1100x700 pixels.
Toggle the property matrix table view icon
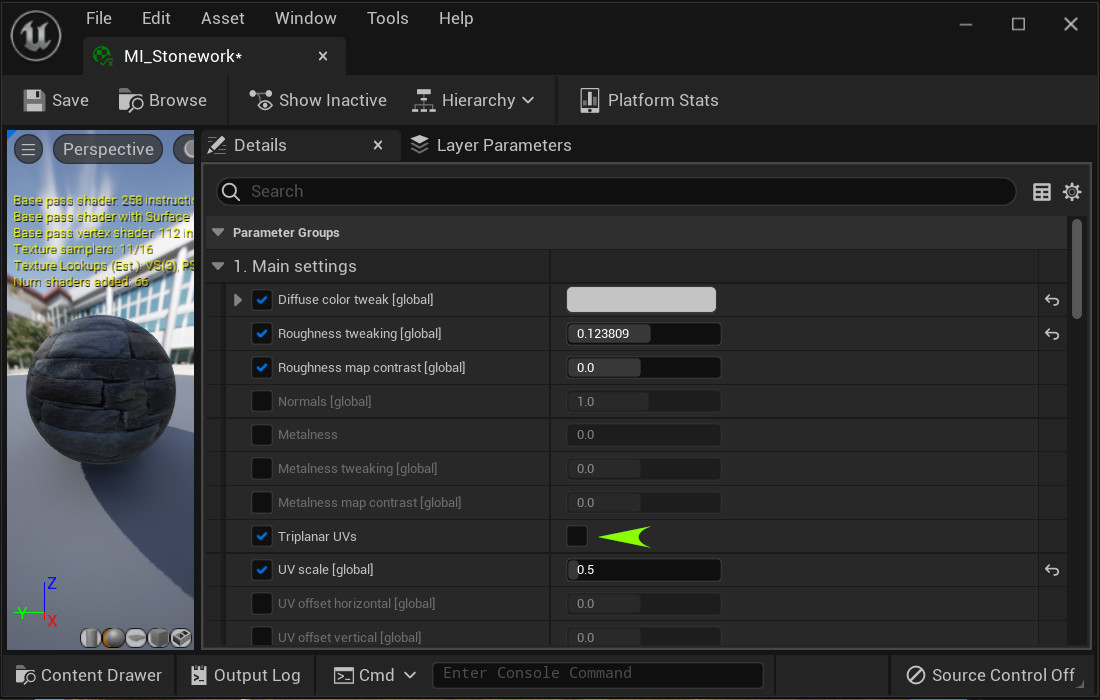pyautogui.click(x=1042, y=192)
